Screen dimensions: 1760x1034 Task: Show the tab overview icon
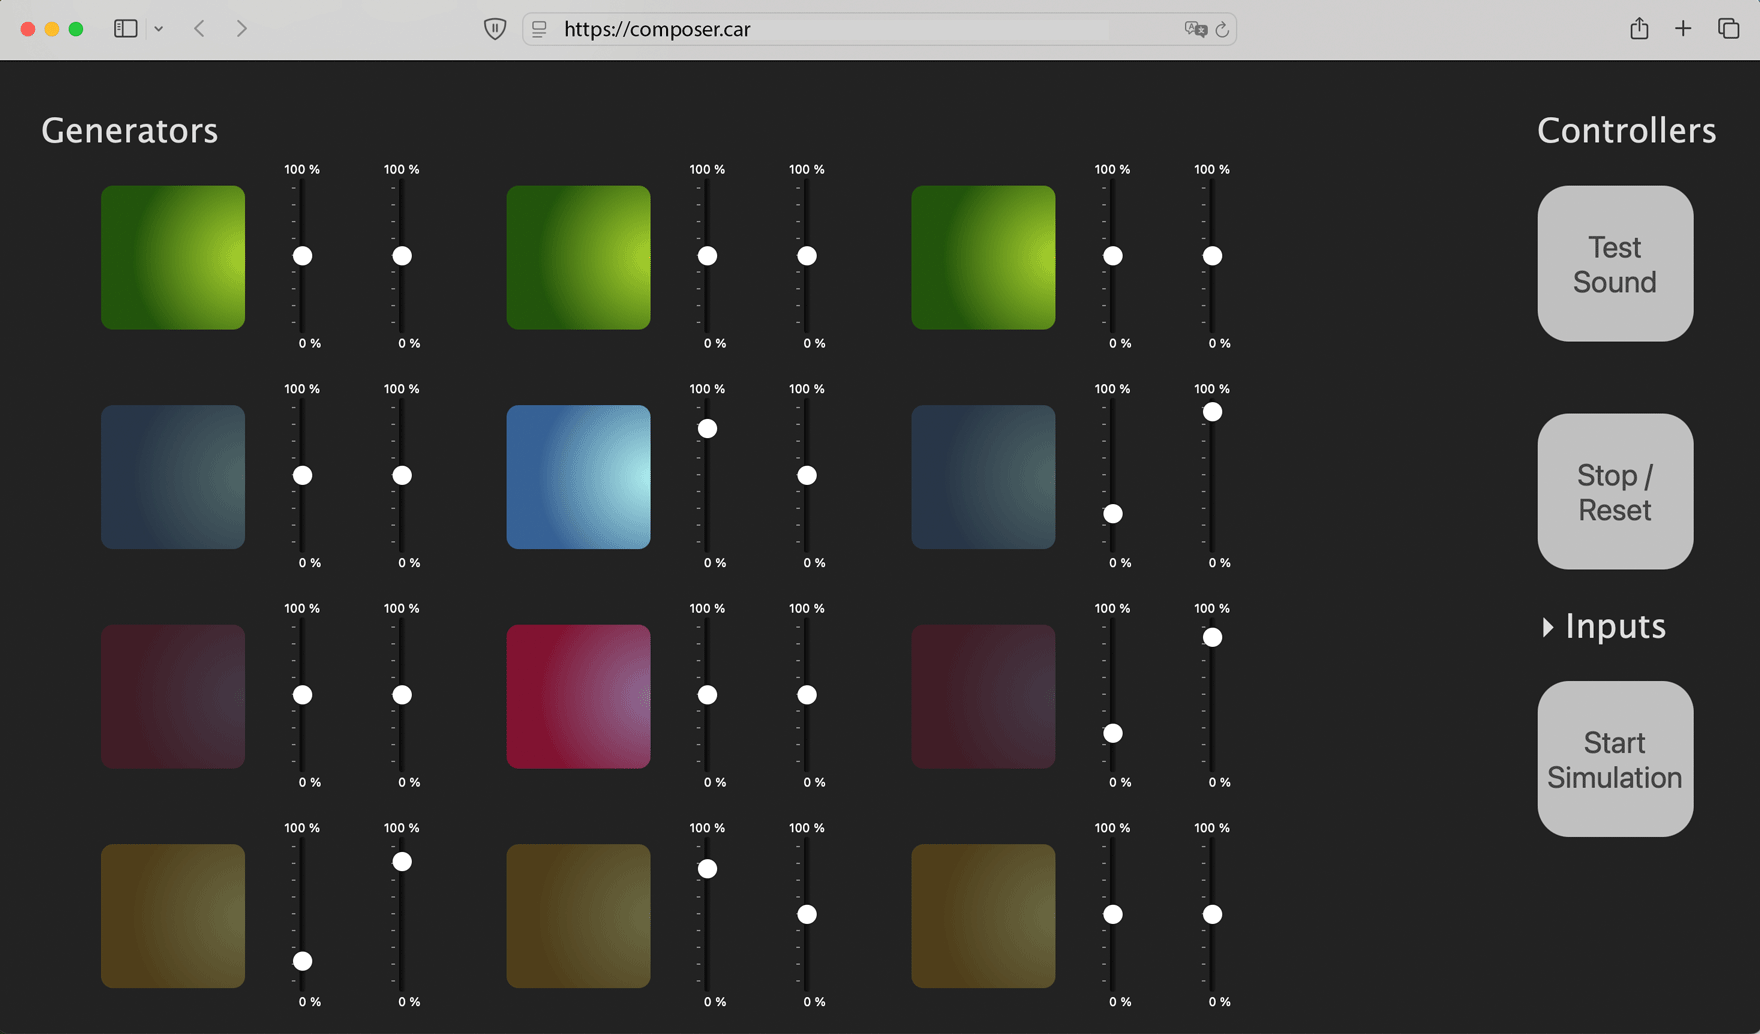pyautogui.click(x=1728, y=29)
